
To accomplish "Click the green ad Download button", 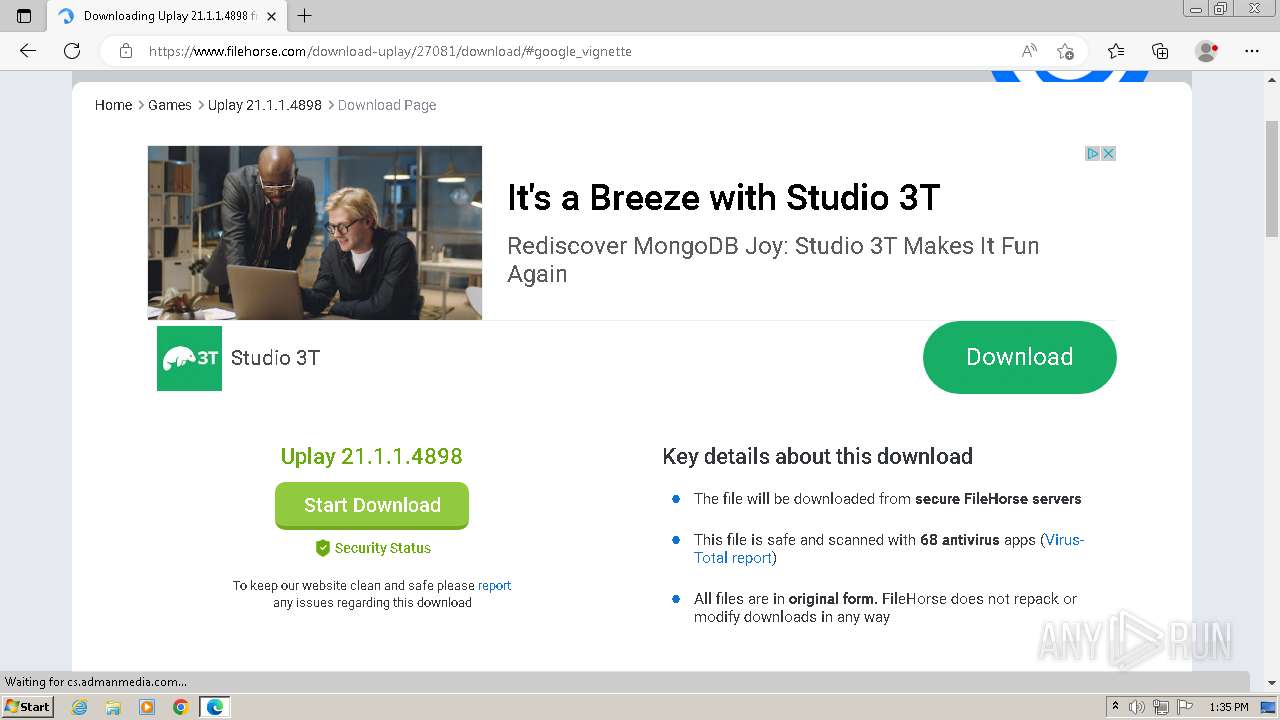I will pyautogui.click(x=1019, y=357).
